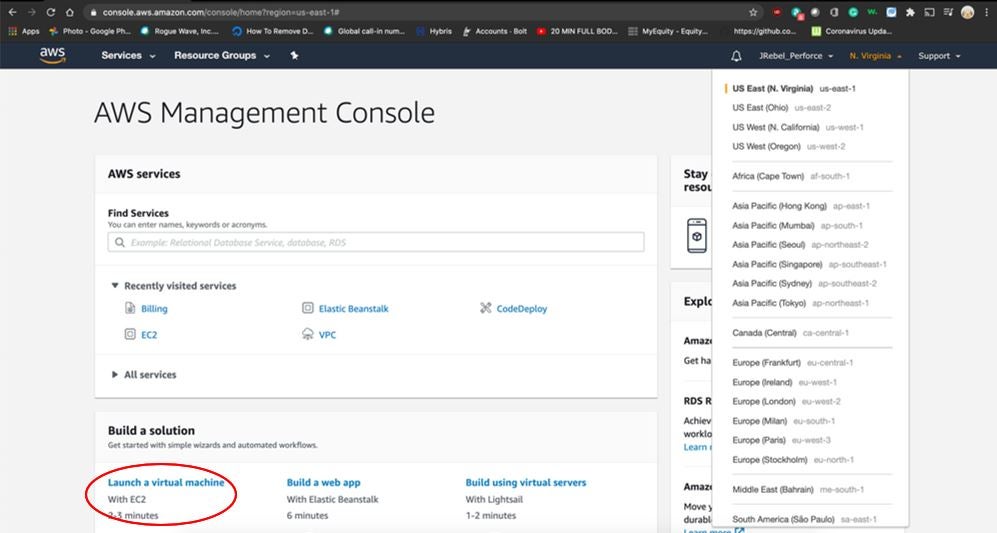Open Chrome extensions puzzle icon
The height and width of the screenshot is (533, 997).
click(910, 12)
